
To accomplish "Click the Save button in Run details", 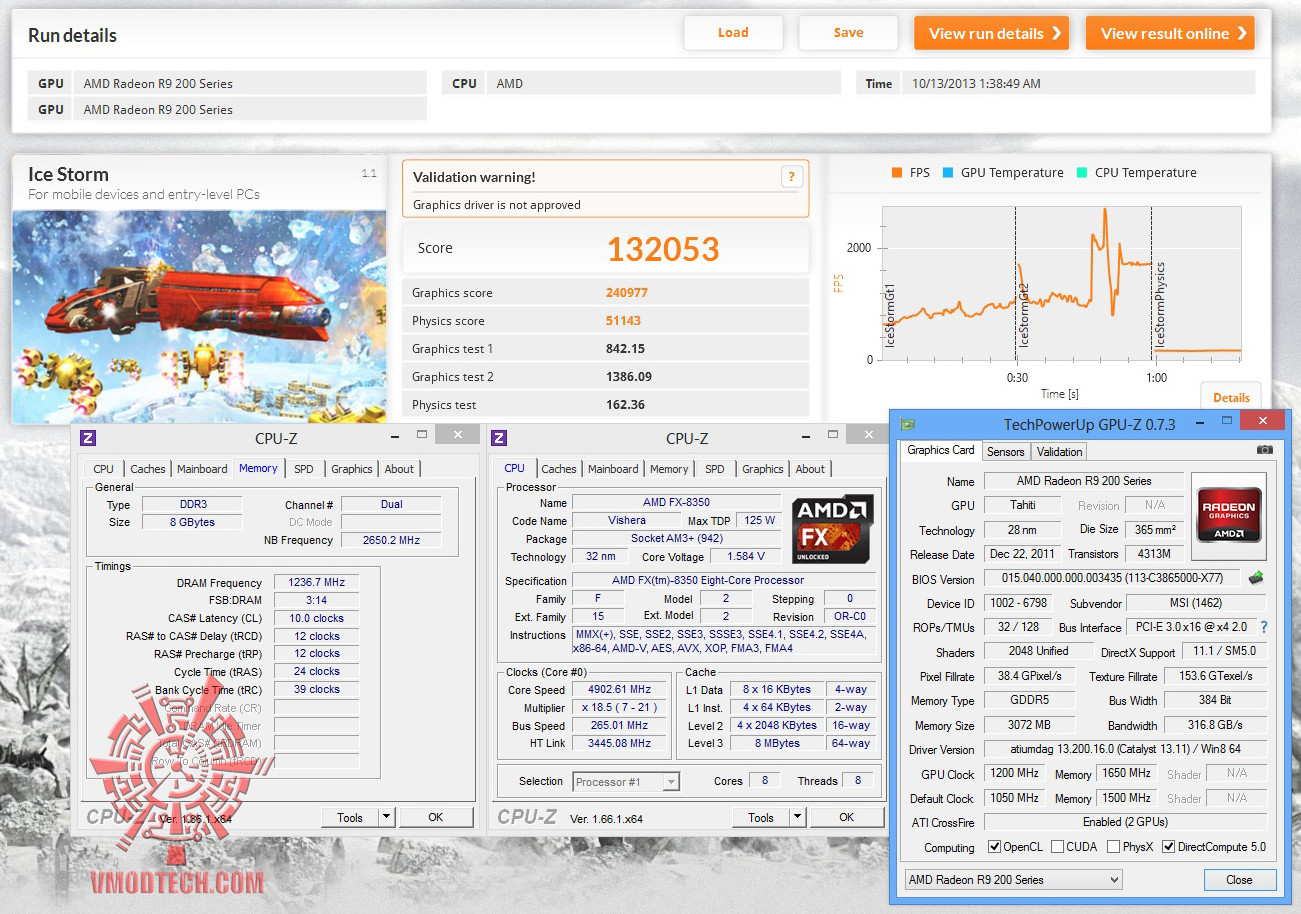I will point(848,33).
